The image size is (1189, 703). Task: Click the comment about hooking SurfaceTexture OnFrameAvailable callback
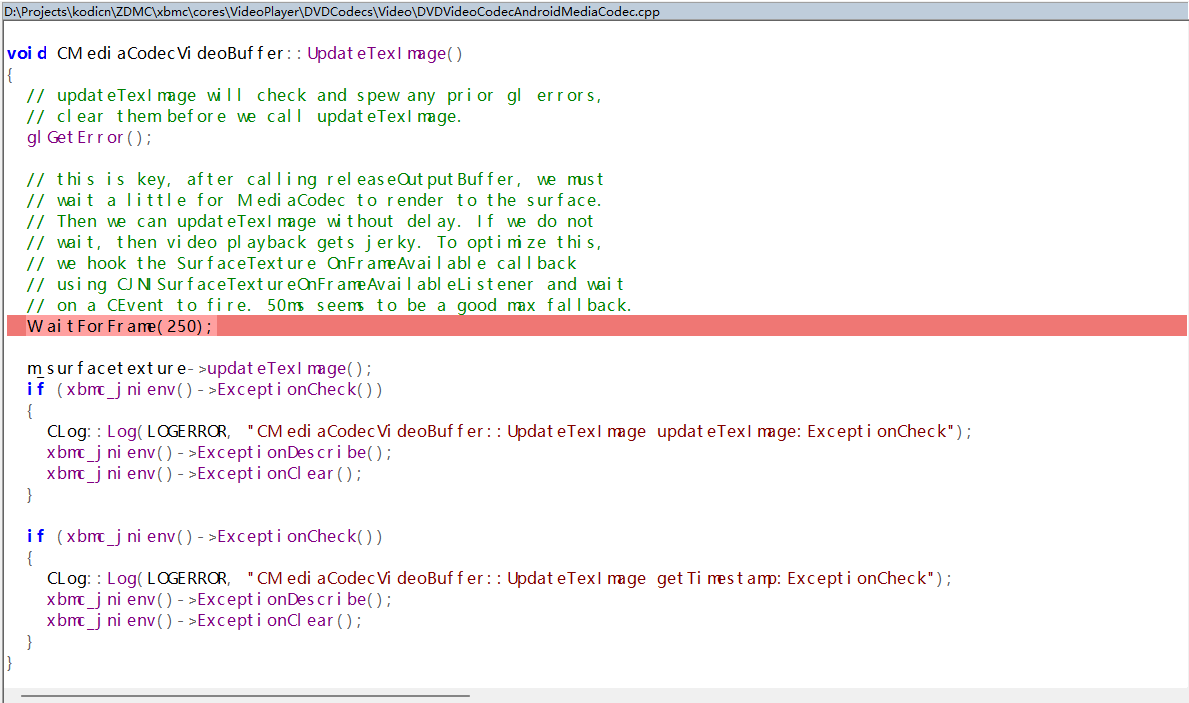point(303,263)
